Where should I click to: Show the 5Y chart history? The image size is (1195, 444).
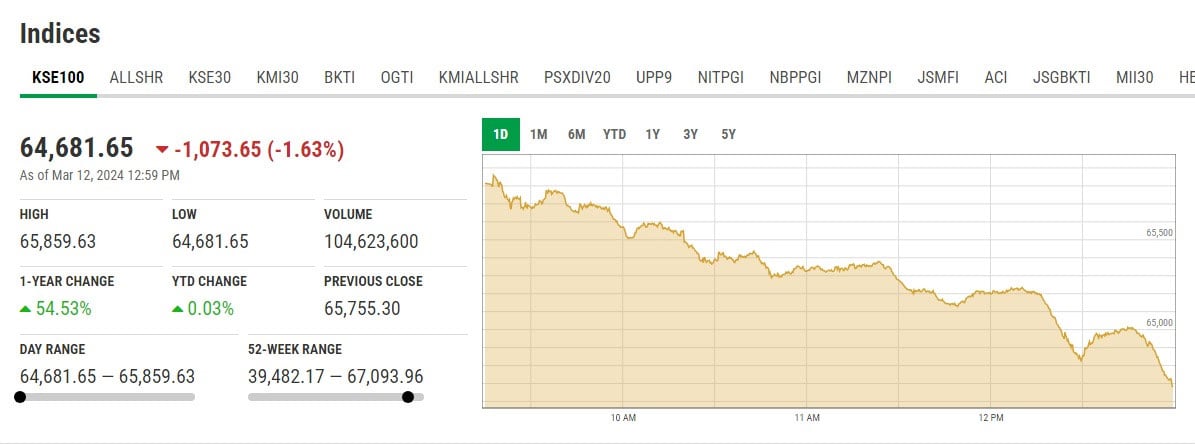[x=728, y=134]
